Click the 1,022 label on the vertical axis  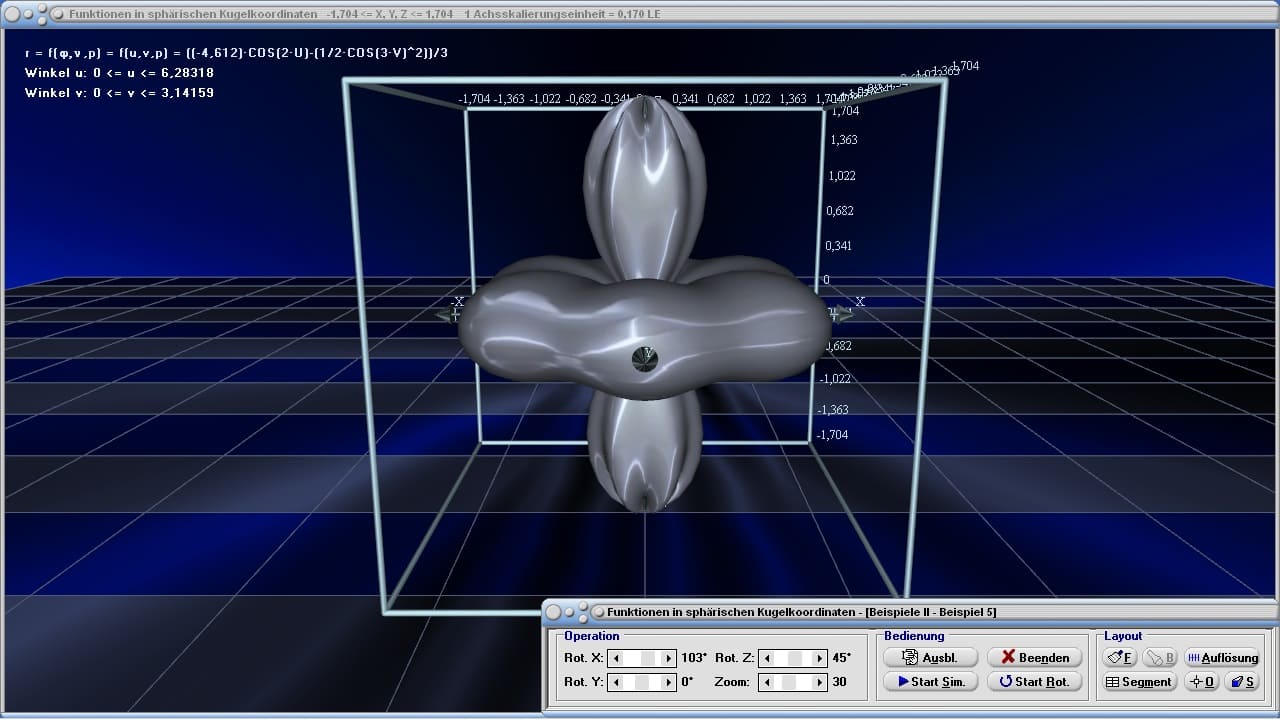point(841,176)
